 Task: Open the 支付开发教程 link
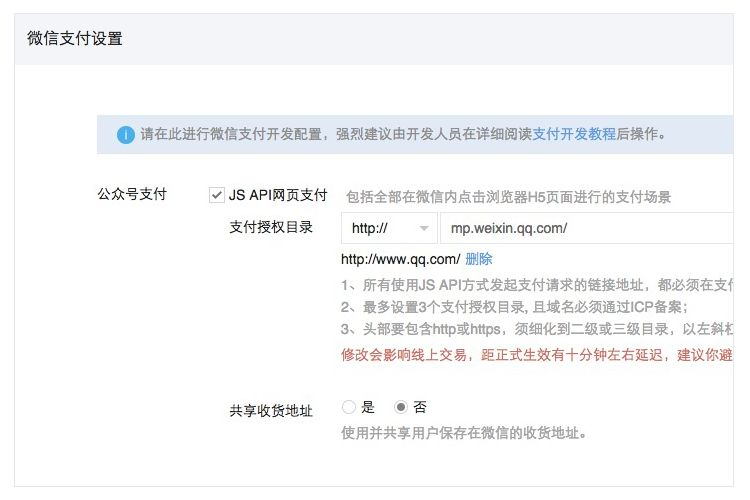click(573, 134)
